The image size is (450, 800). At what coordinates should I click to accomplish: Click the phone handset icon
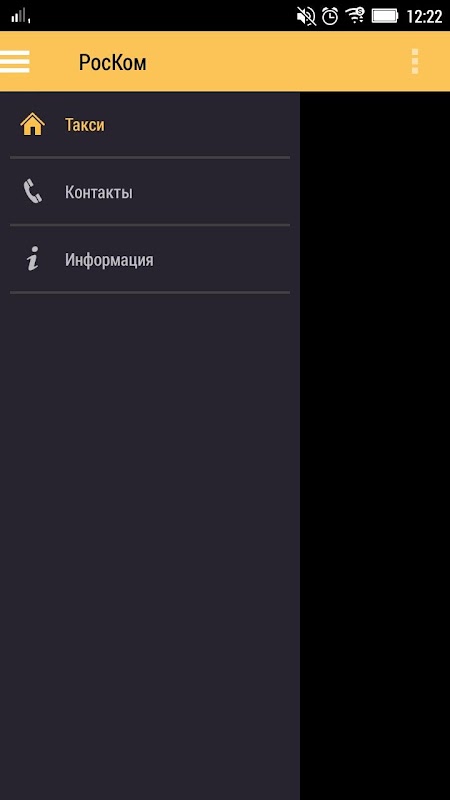[33, 192]
